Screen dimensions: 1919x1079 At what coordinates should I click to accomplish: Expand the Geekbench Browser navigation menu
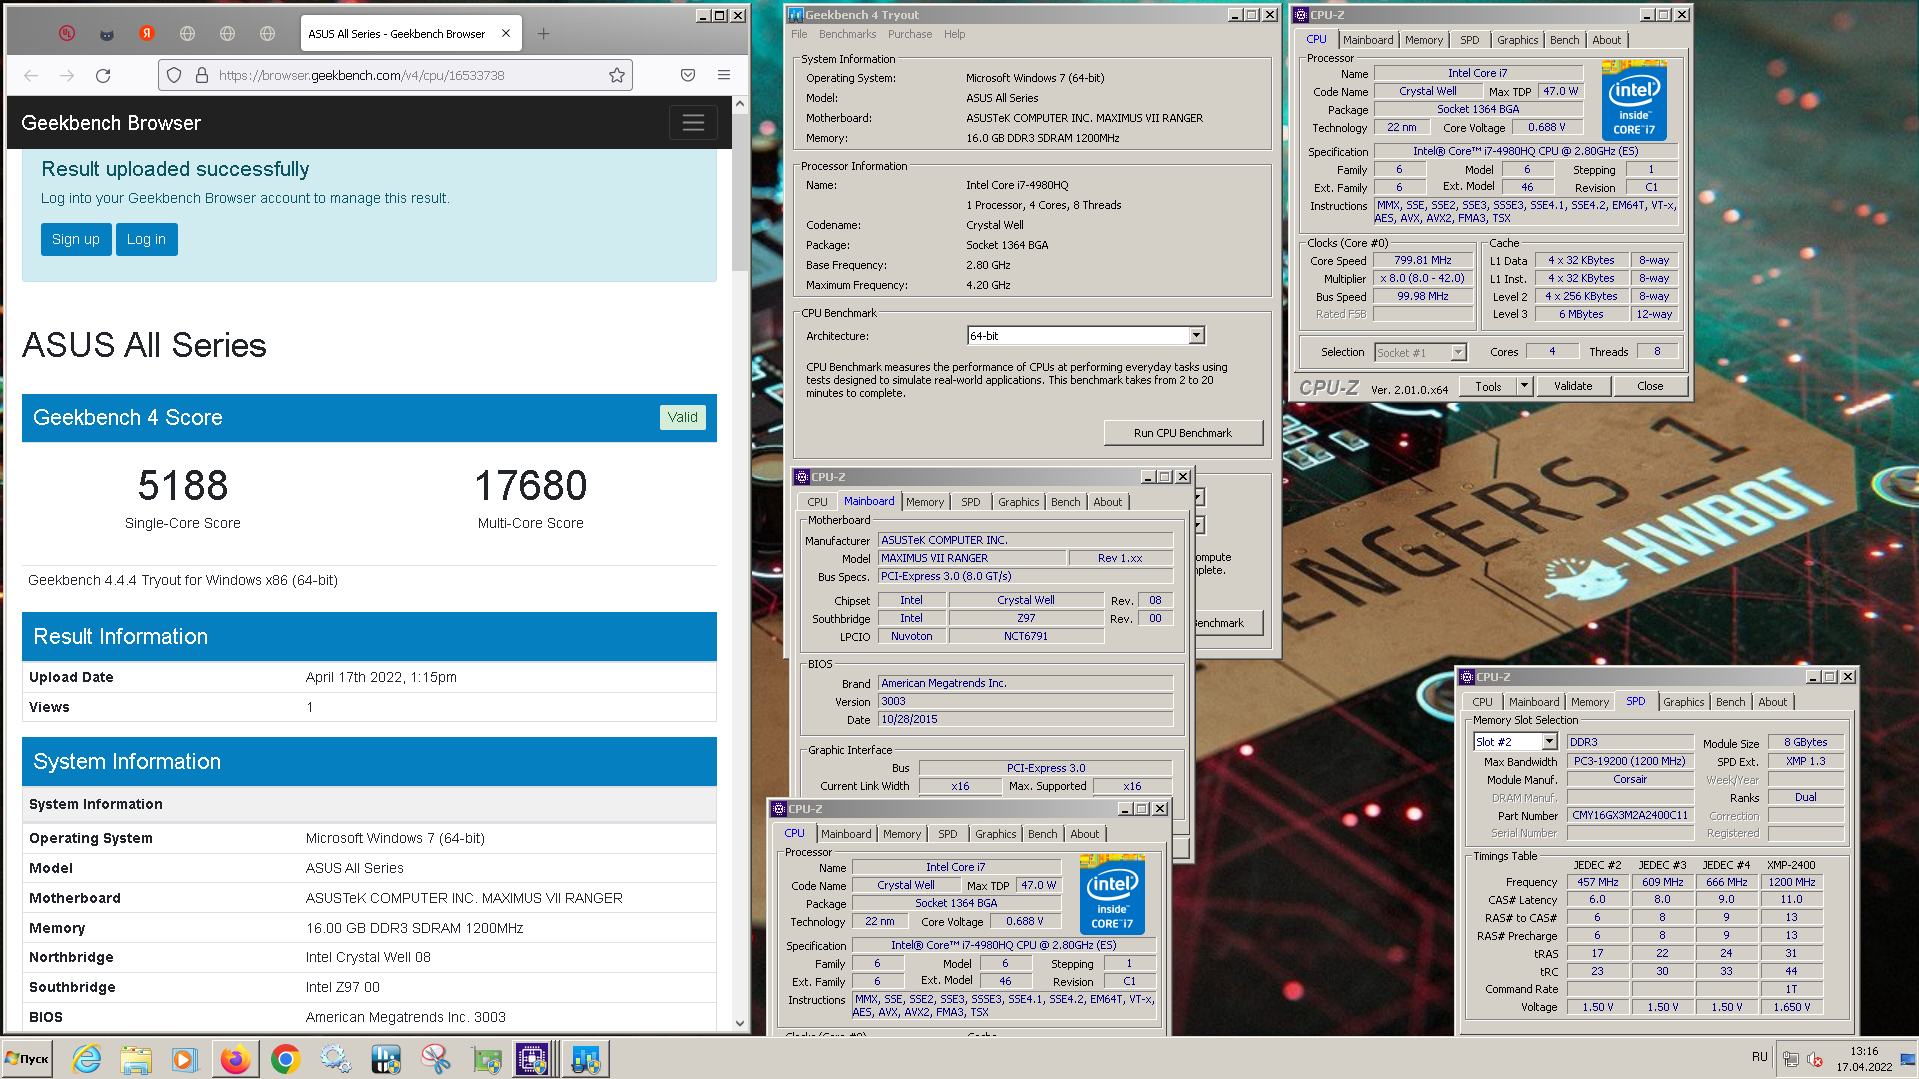click(693, 123)
